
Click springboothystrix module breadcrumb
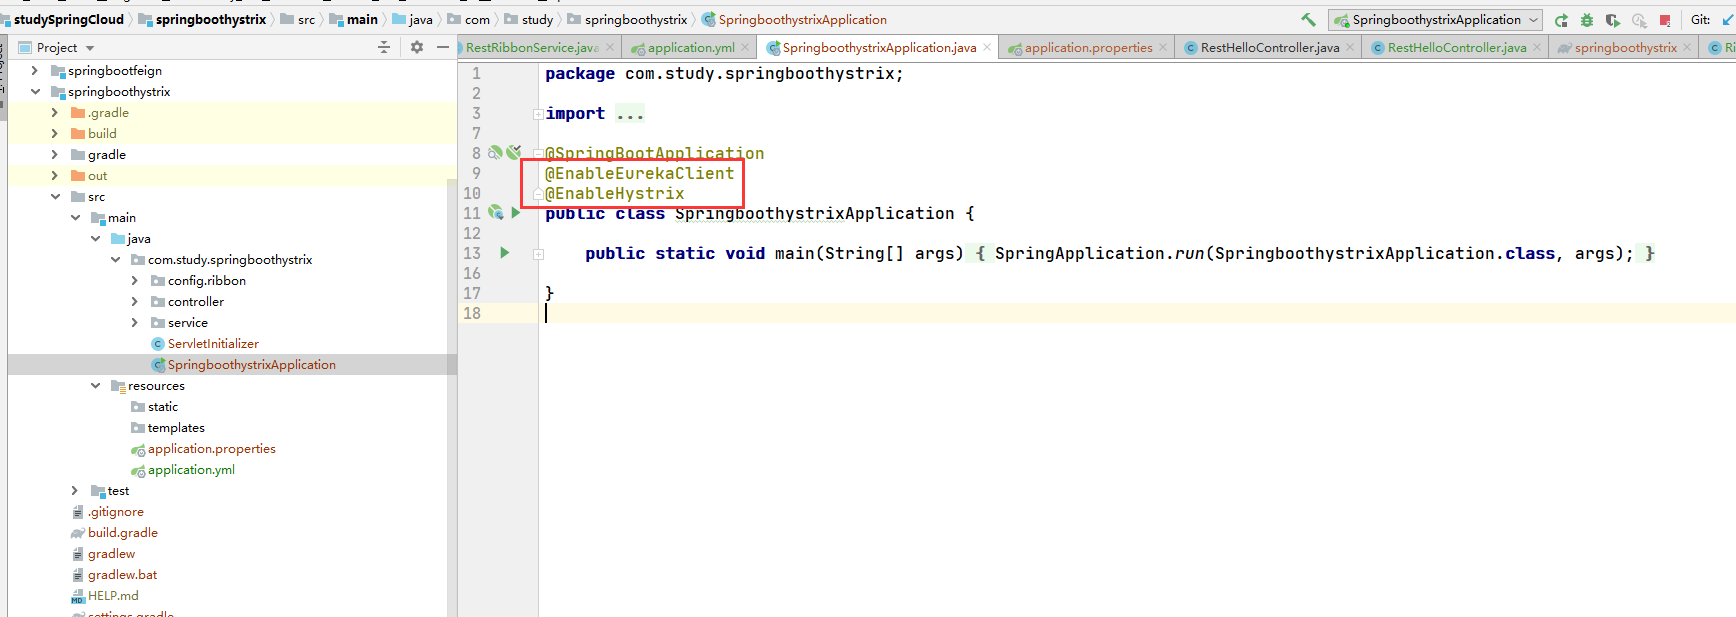click(211, 20)
